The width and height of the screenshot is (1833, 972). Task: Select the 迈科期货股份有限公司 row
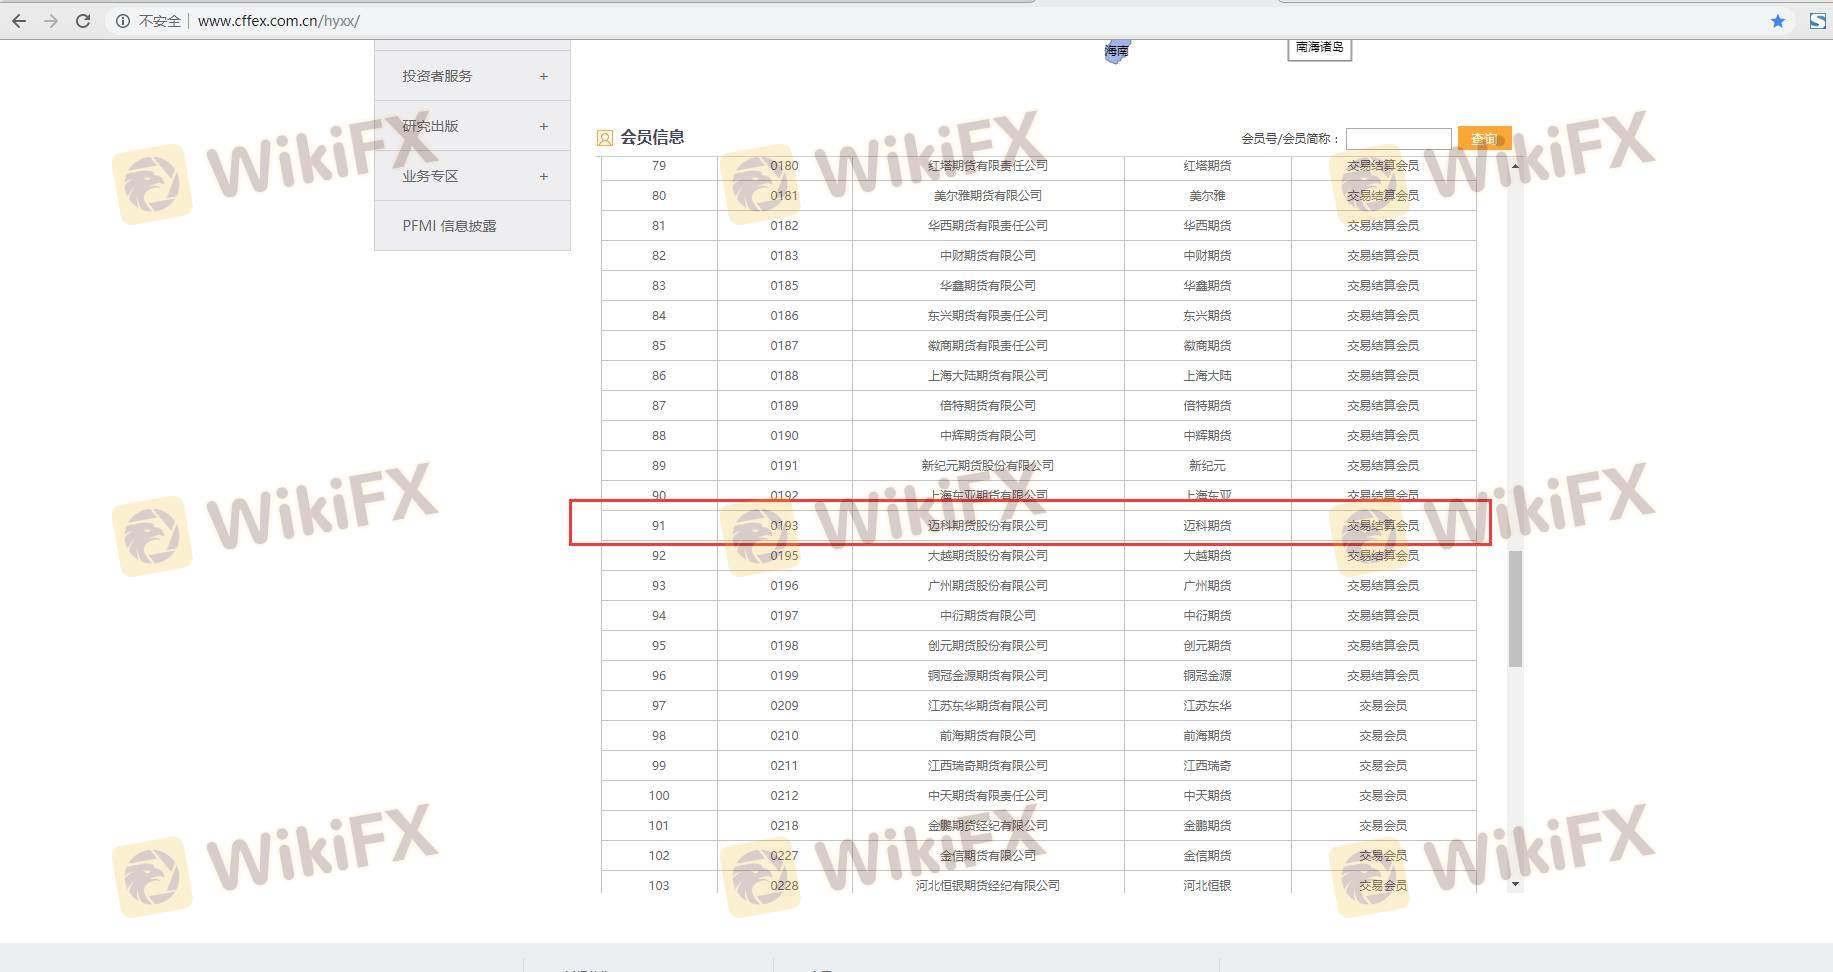987,525
